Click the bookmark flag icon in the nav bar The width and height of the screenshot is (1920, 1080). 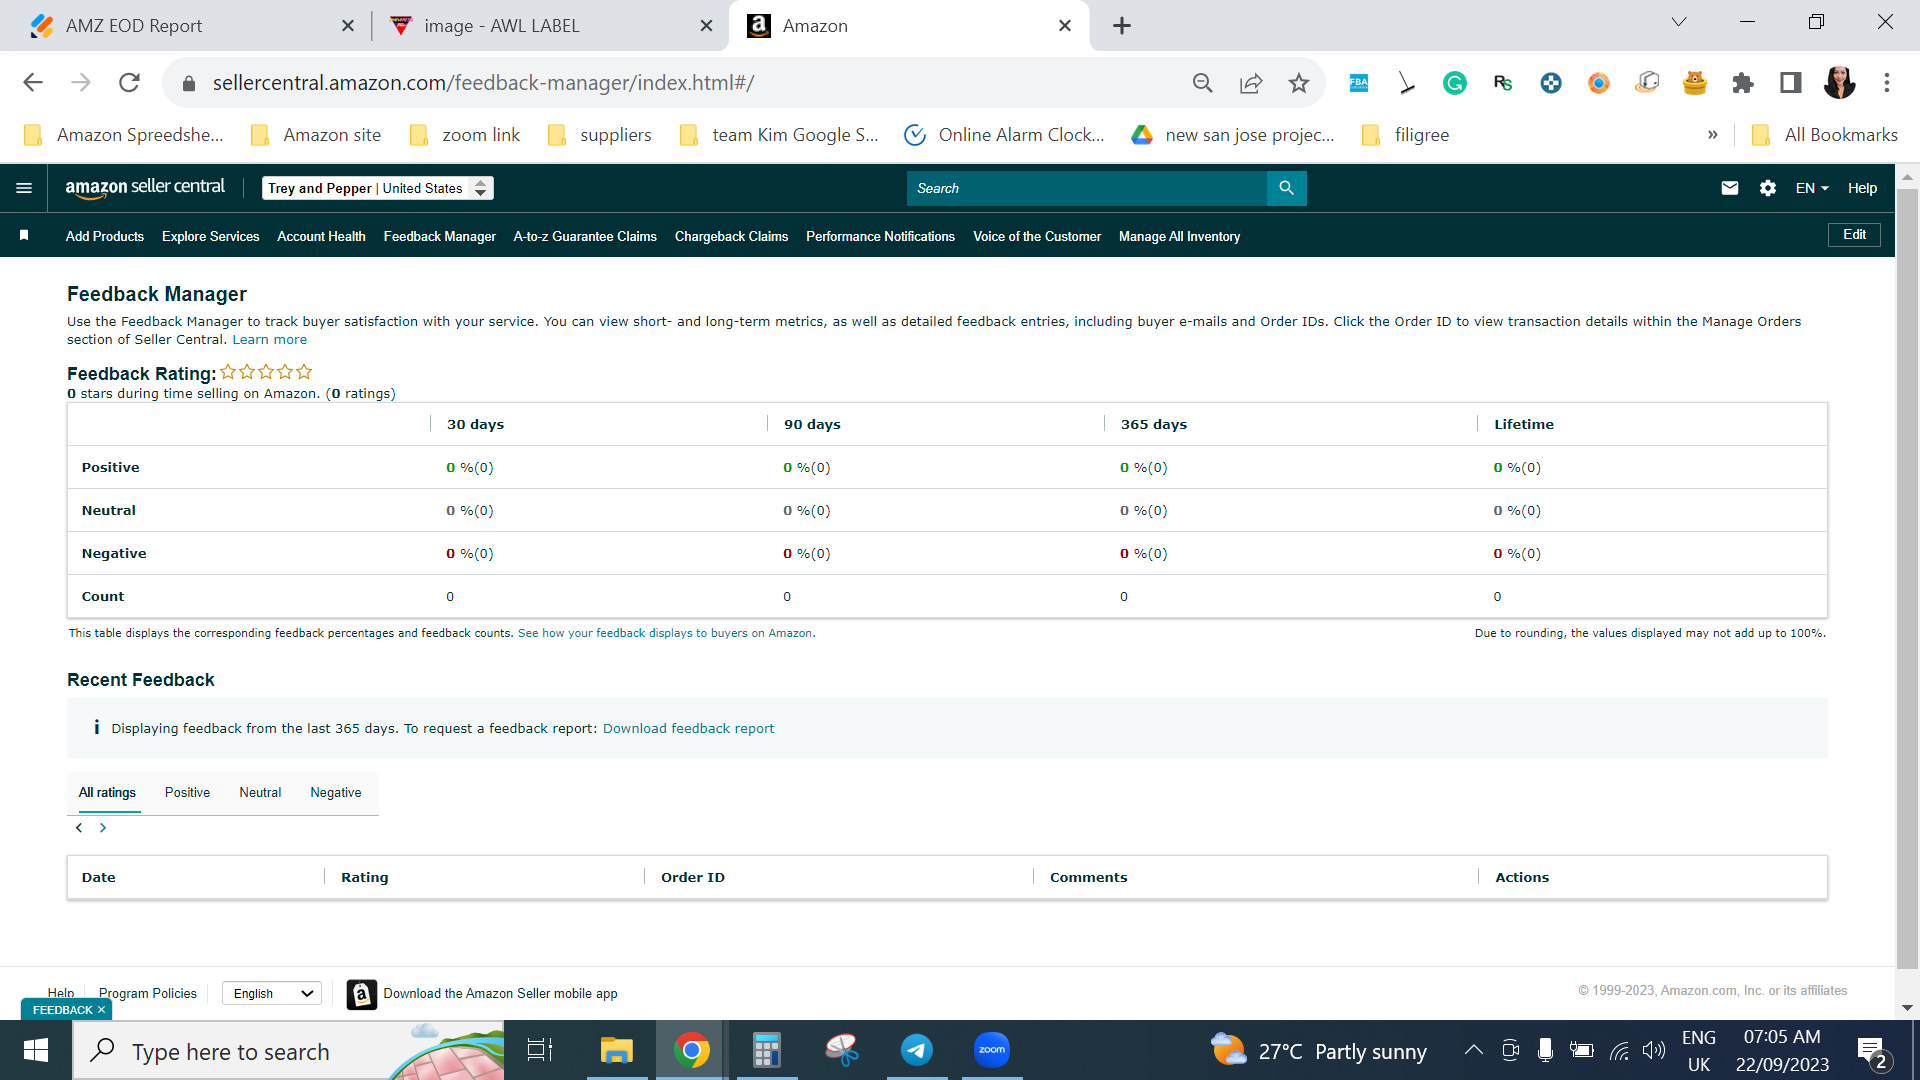[24, 235]
